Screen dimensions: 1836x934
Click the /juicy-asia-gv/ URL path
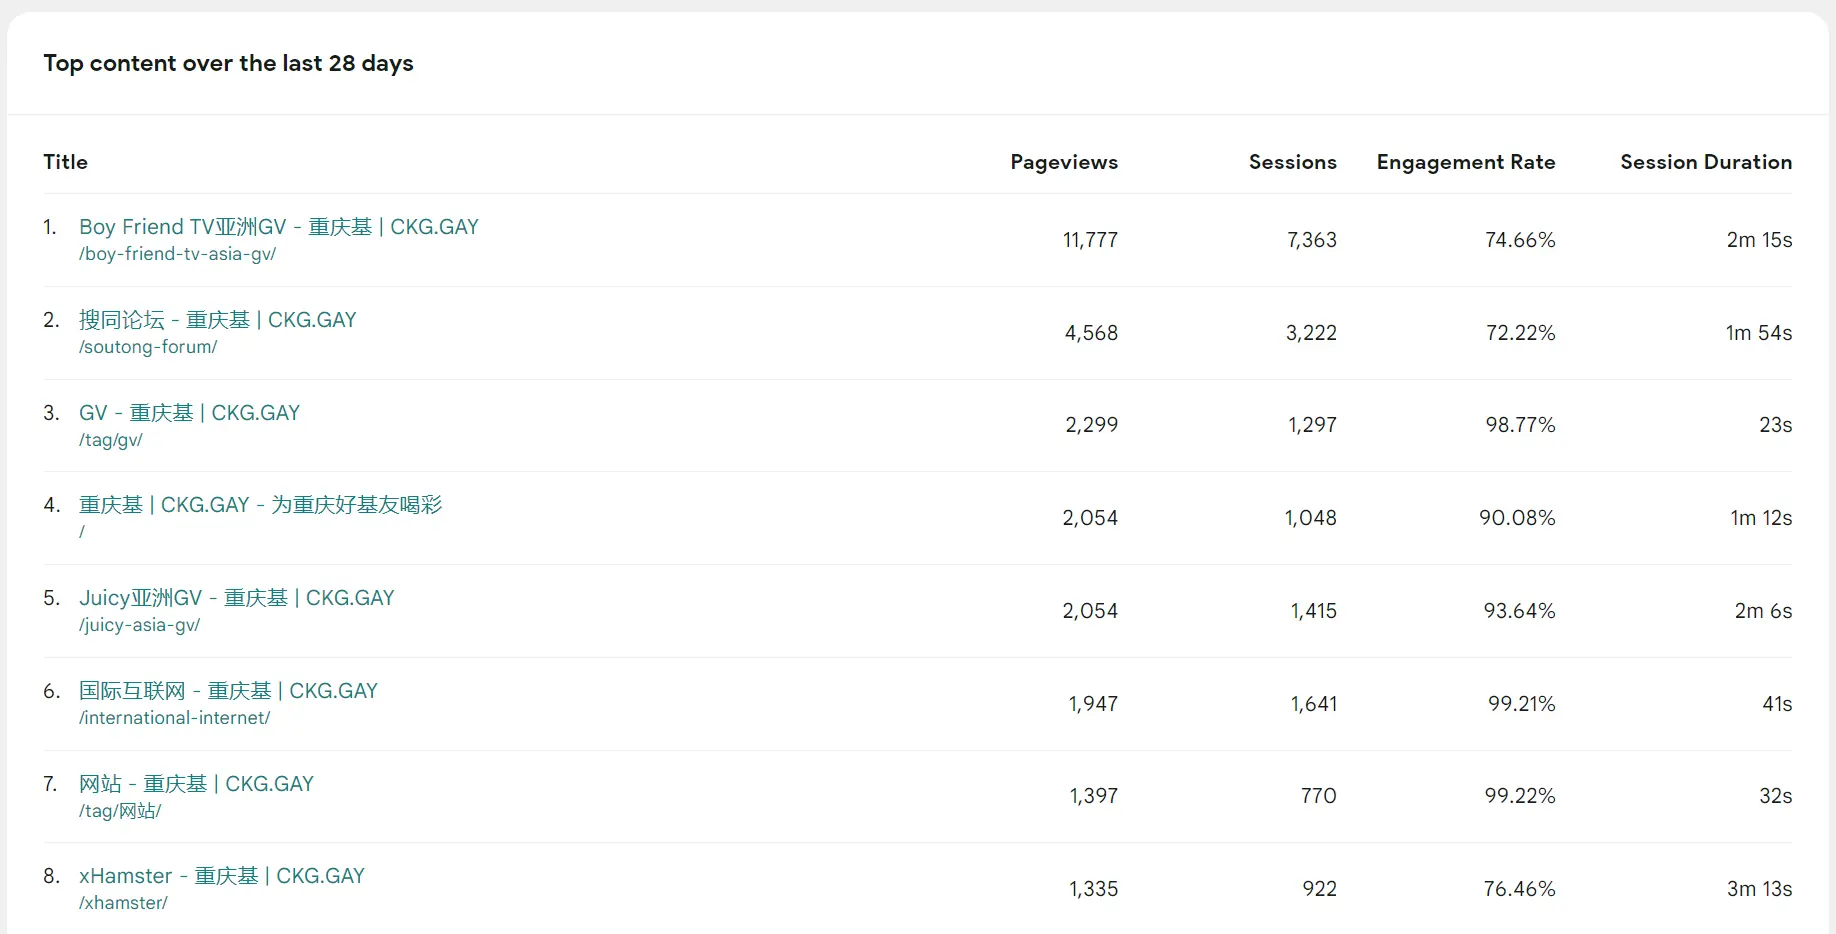coord(139,625)
